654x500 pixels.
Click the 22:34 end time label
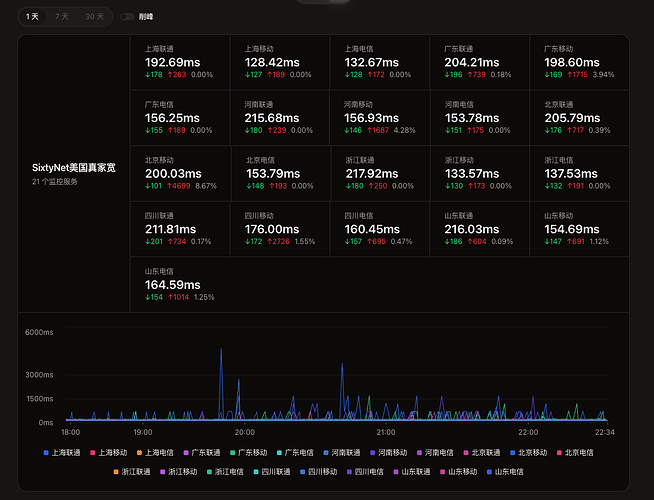[604, 432]
